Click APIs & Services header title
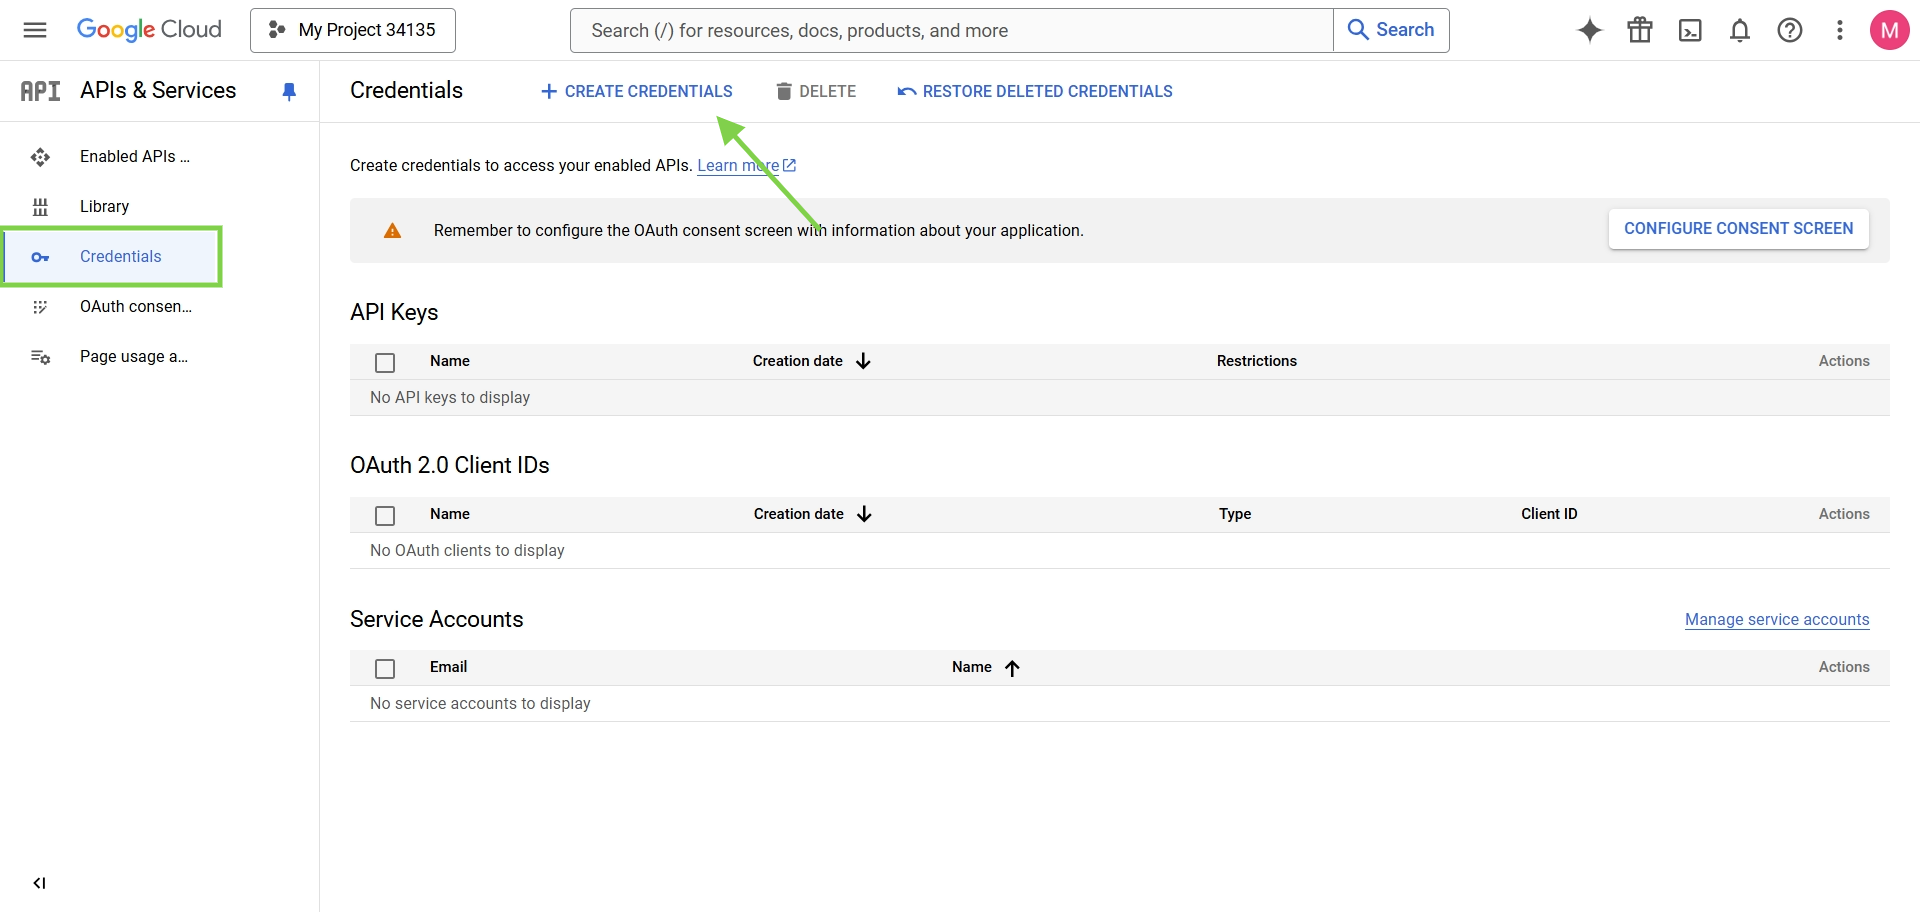The height and width of the screenshot is (912, 1920). (158, 91)
